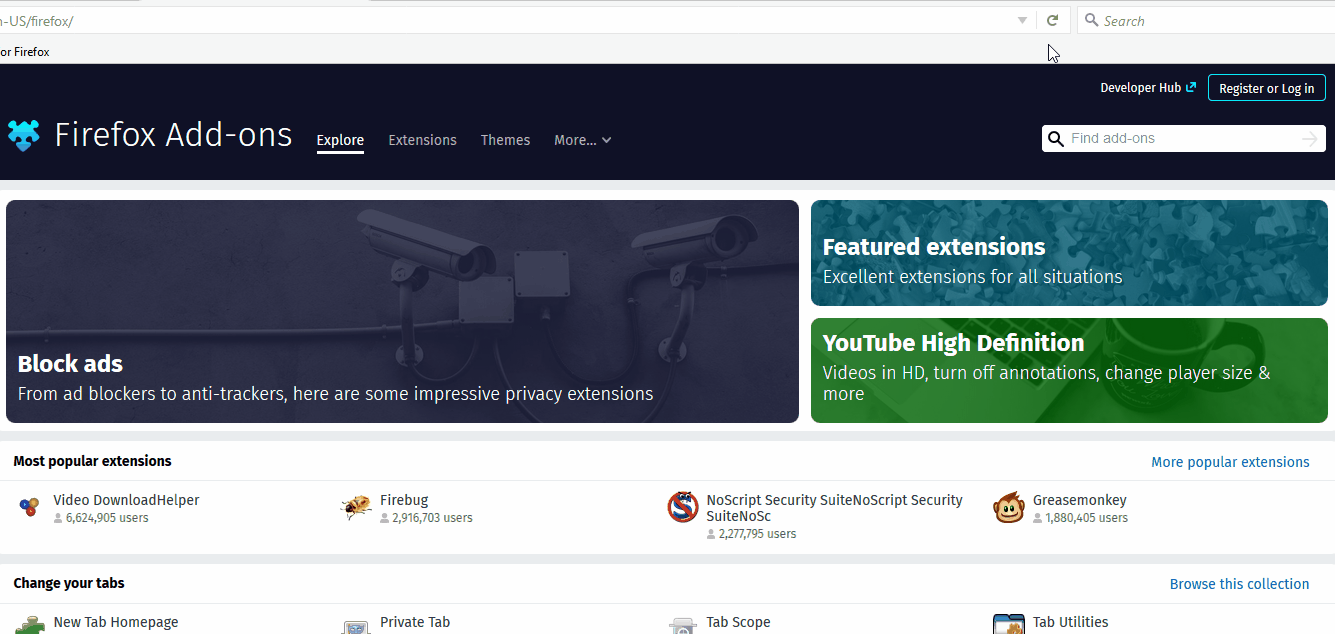The width and height of the screenshot is (1335, 634).
Task: Click the New Tab Homepage icon
Action: 30,625
